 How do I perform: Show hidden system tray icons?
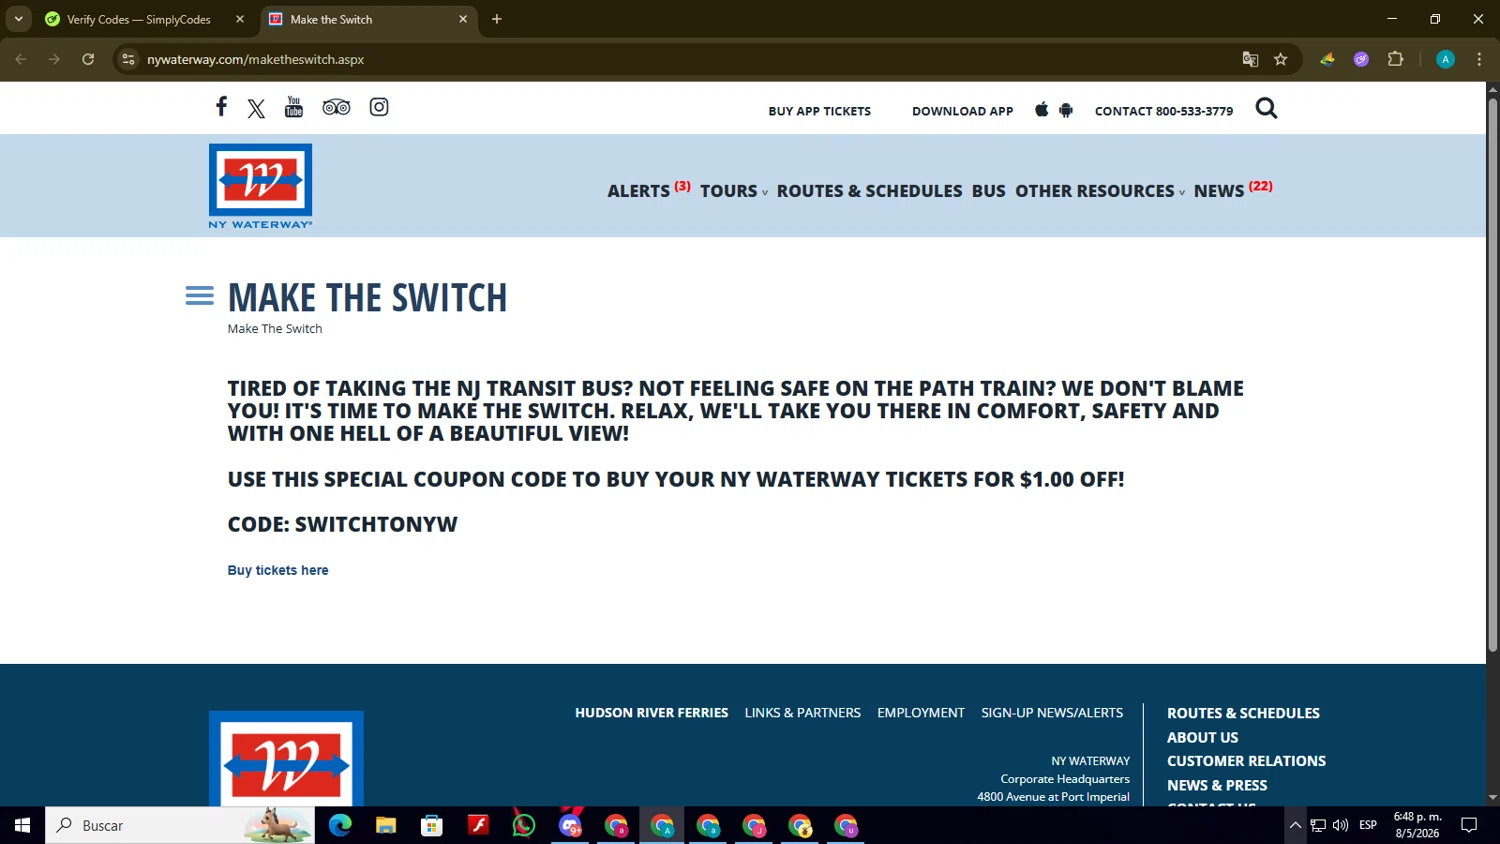(x=1295, y=825)
